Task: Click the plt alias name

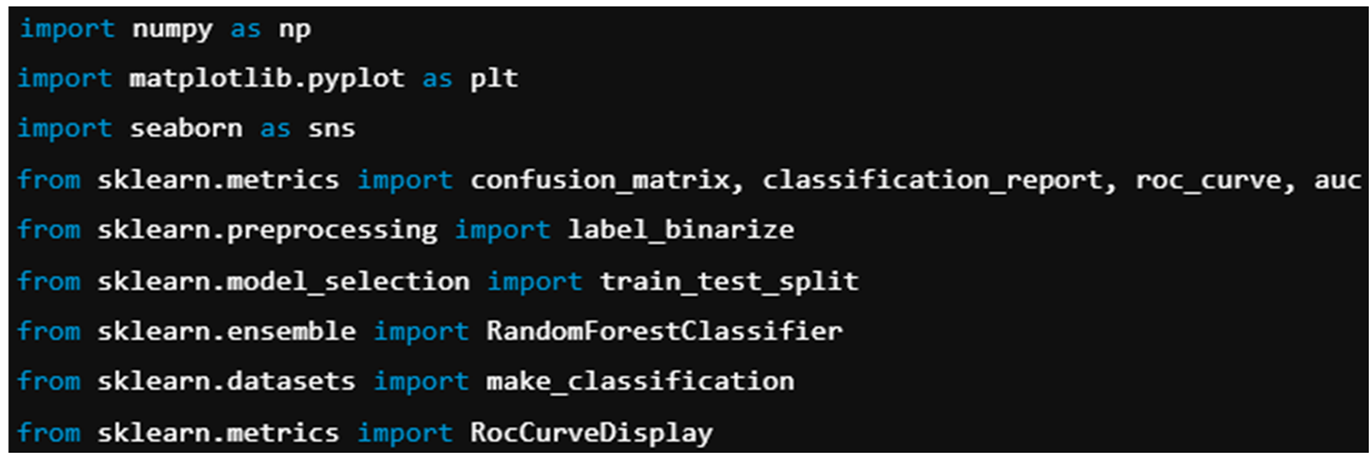Action: 494,78
